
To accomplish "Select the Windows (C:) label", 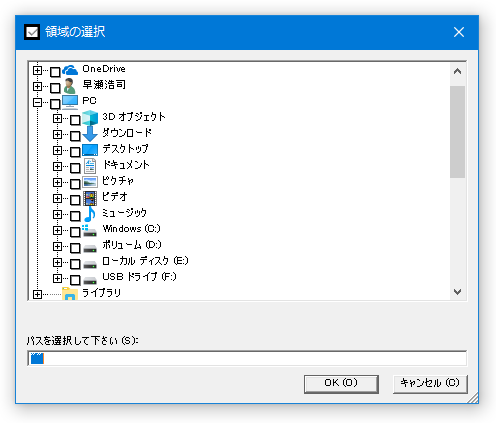I will (132, 229).
